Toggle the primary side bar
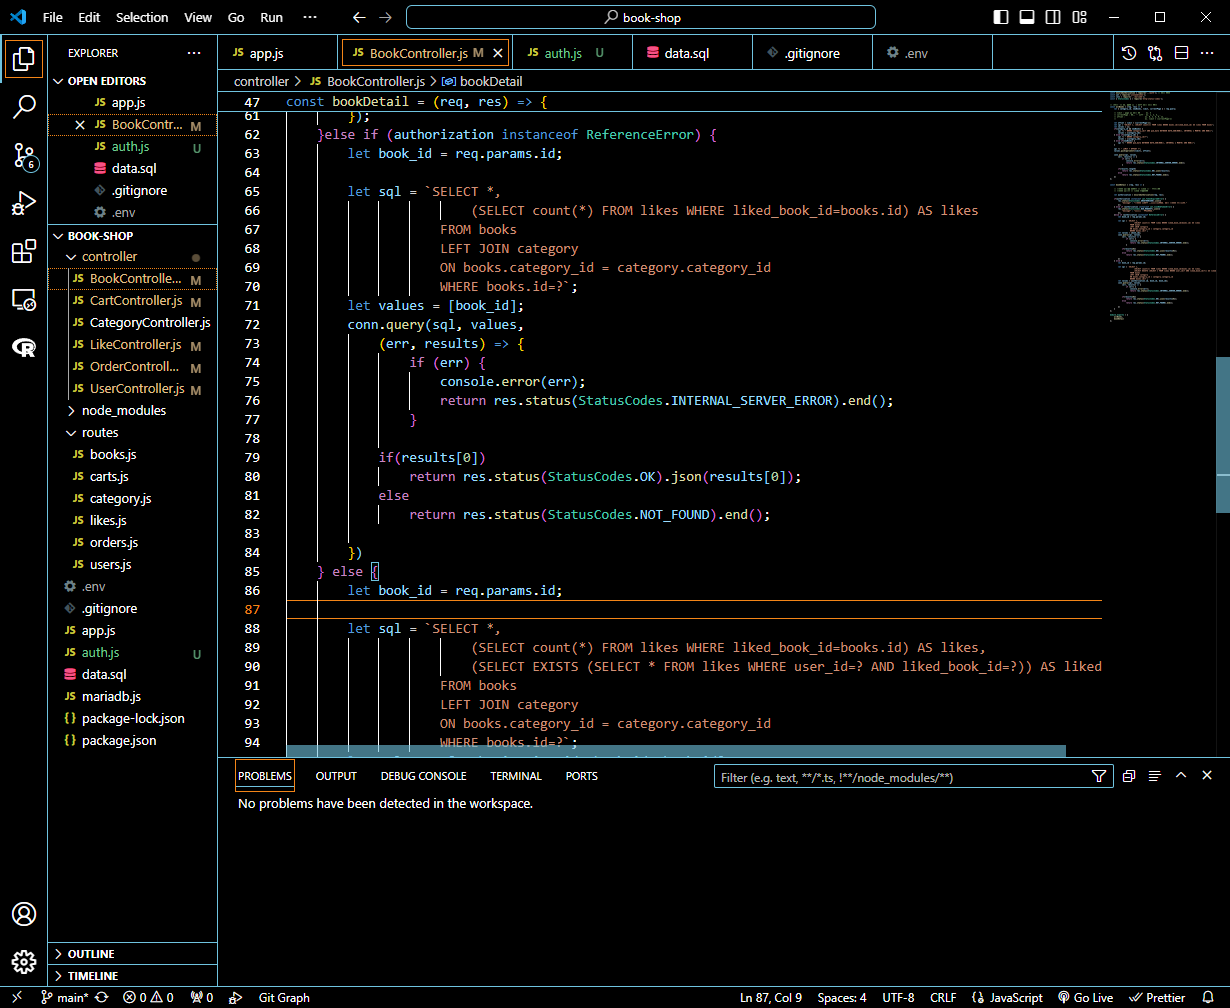 pyautogui.click(x=1001, y=17)
